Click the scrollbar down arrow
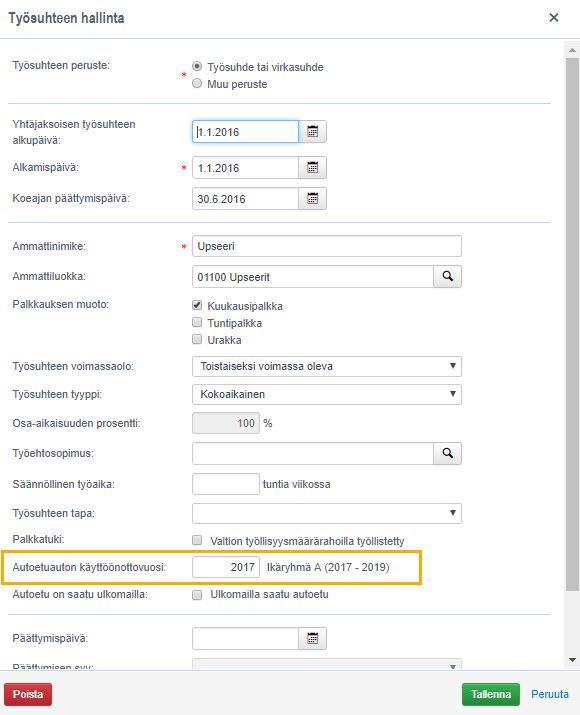Viewport: 580px width, 715px height. [572, 660]
